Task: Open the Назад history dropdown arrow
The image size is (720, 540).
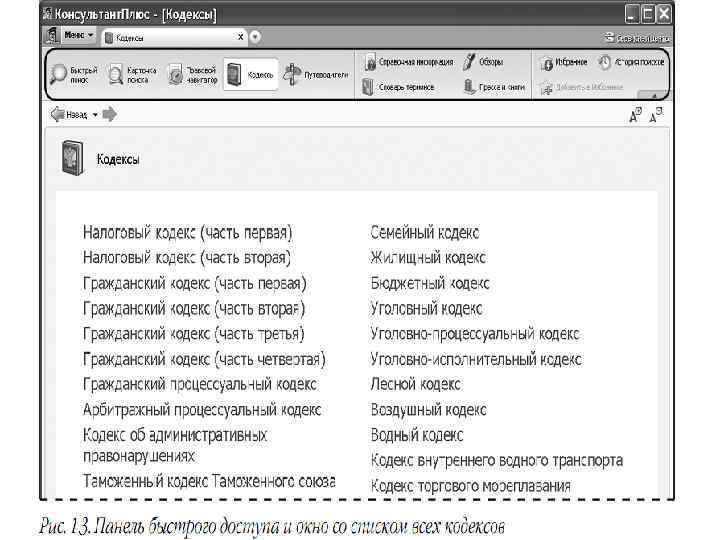Action: (95, 114)
